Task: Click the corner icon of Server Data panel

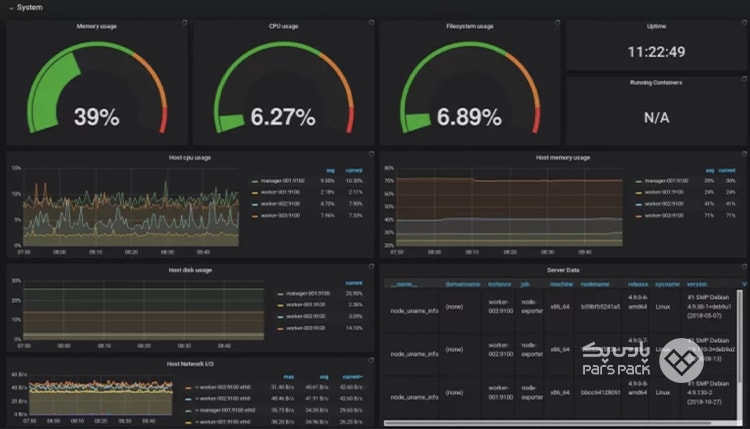Action: tap(744, 266)
